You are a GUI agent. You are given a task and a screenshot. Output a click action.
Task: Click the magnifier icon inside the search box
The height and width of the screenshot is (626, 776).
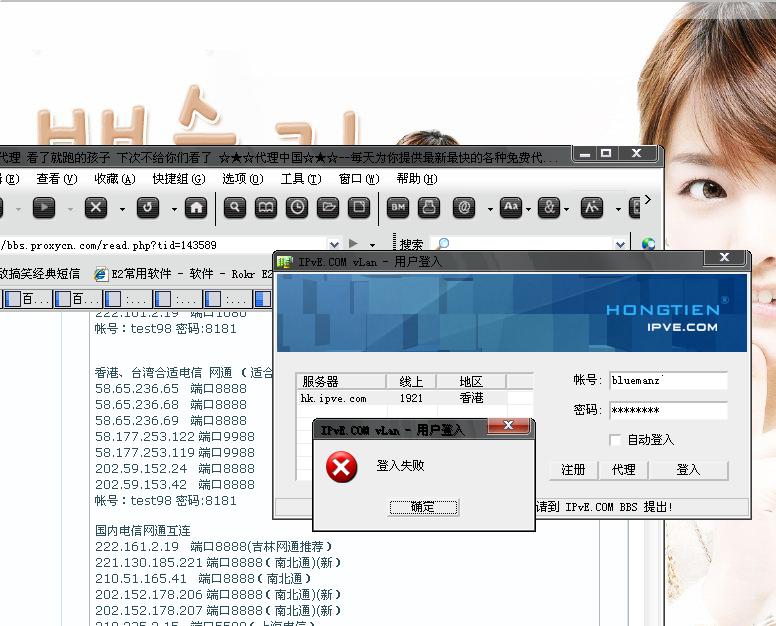tap(443, 243)
